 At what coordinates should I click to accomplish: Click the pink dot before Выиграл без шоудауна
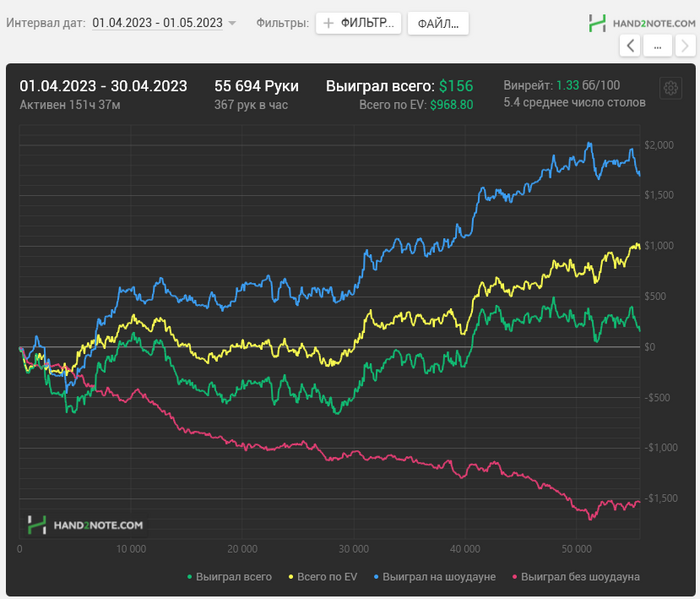(515, 577)
